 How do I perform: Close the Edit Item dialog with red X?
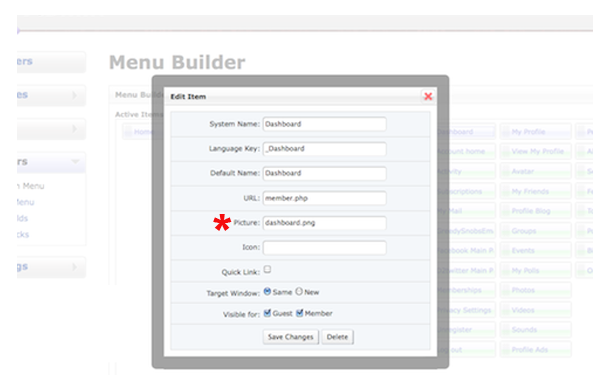(x=428, y=96)
